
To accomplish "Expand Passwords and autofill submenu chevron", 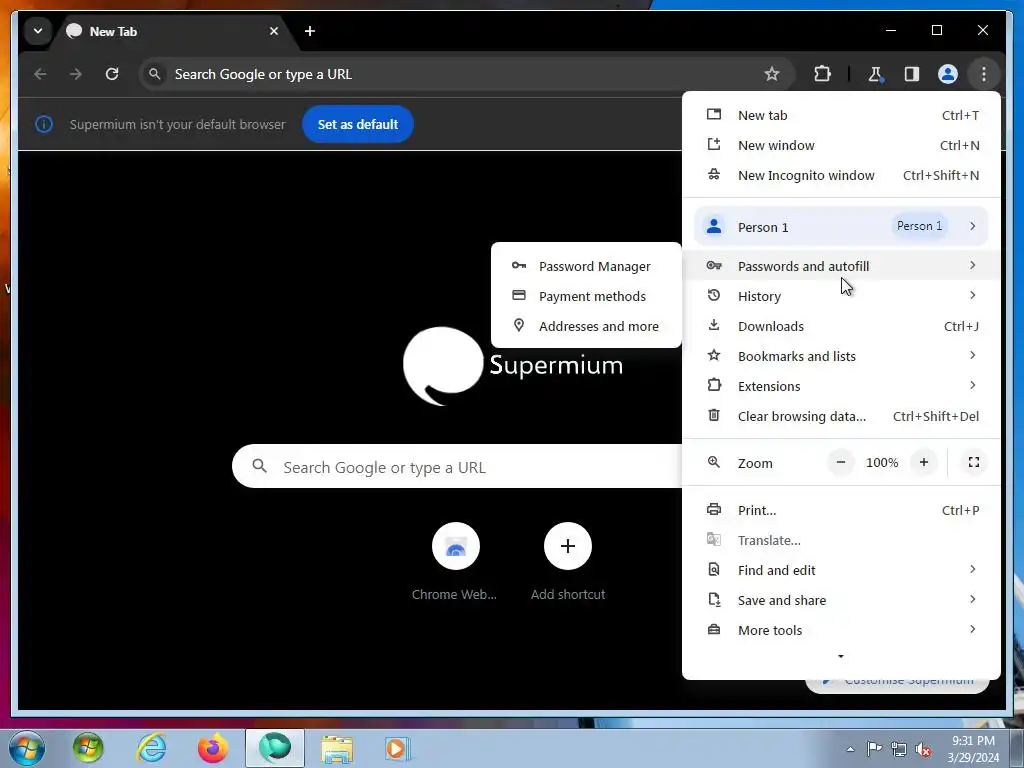I will (x=972, y=265).
